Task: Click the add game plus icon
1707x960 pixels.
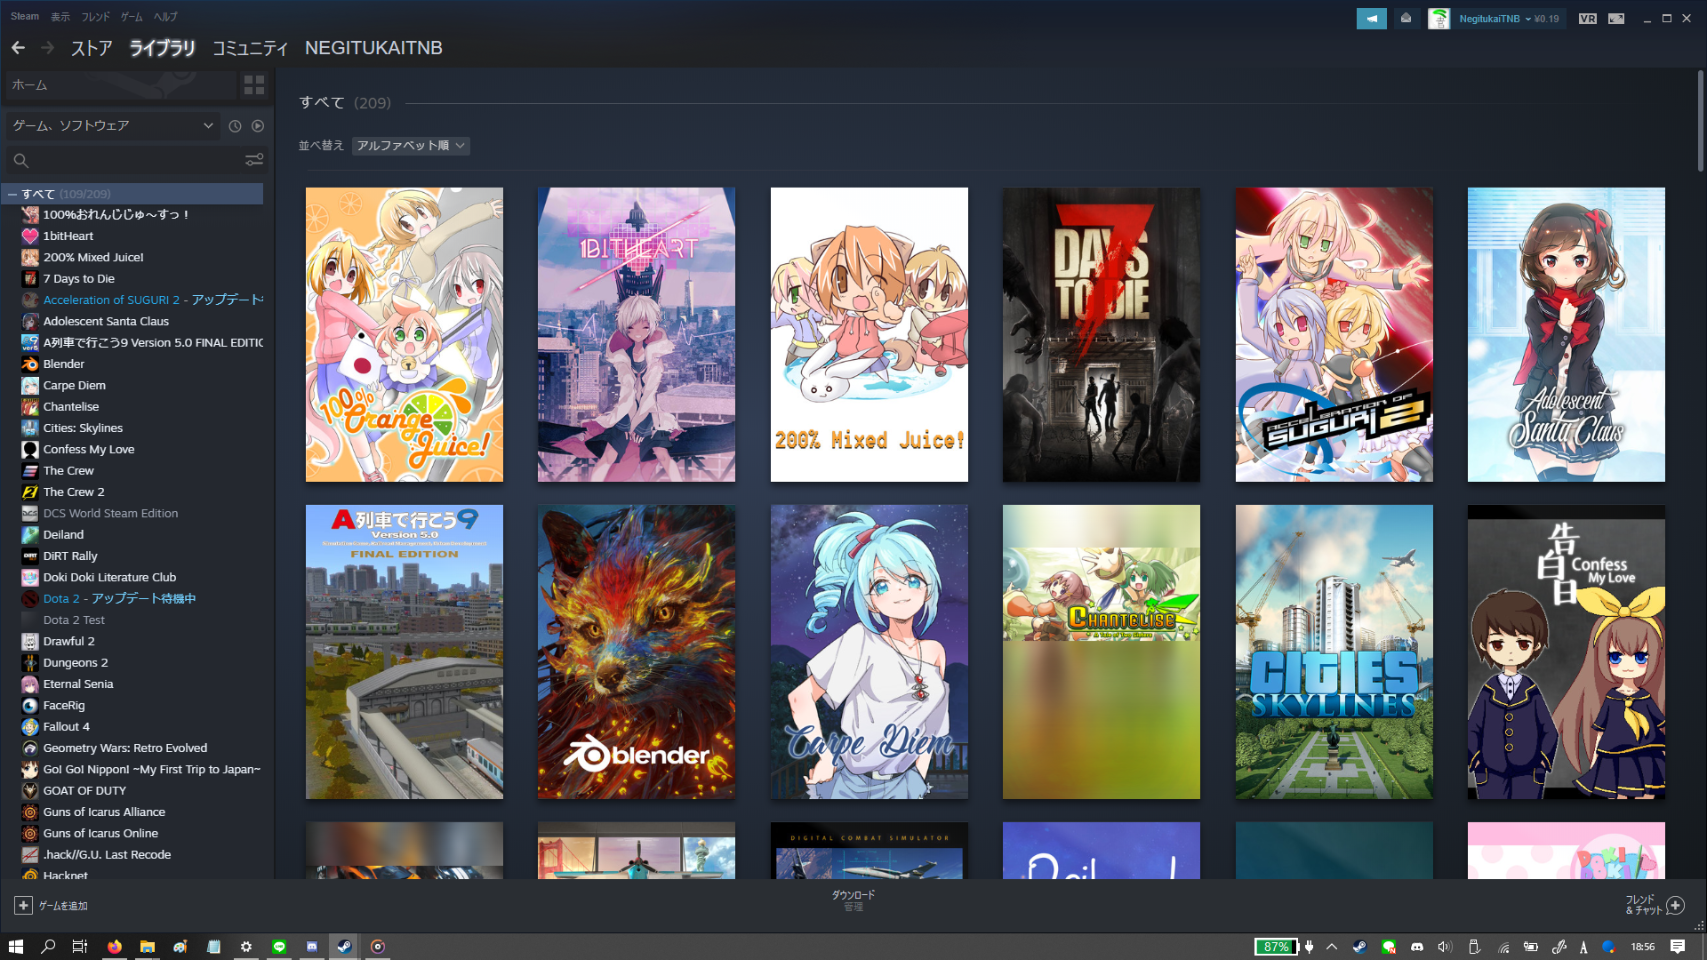Action: click(x=23, y=905)
